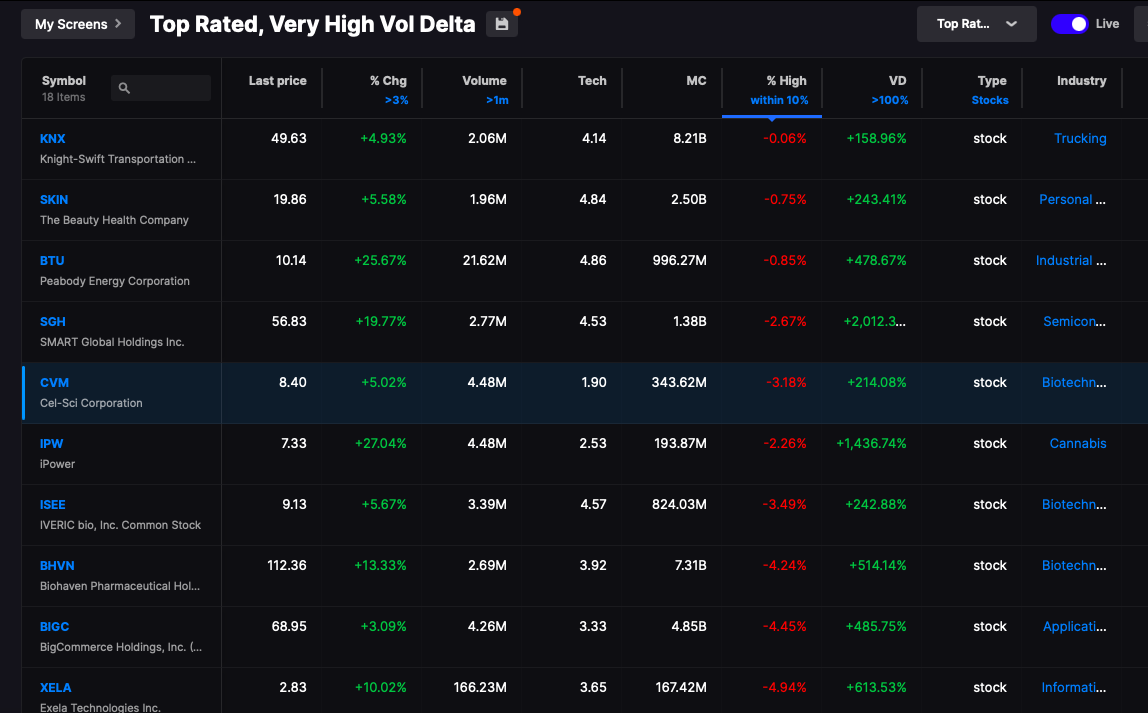Click XELA volume 166.23M
Image resolution: width=1148 pixels, height=713 pixels.
[480, 687]
